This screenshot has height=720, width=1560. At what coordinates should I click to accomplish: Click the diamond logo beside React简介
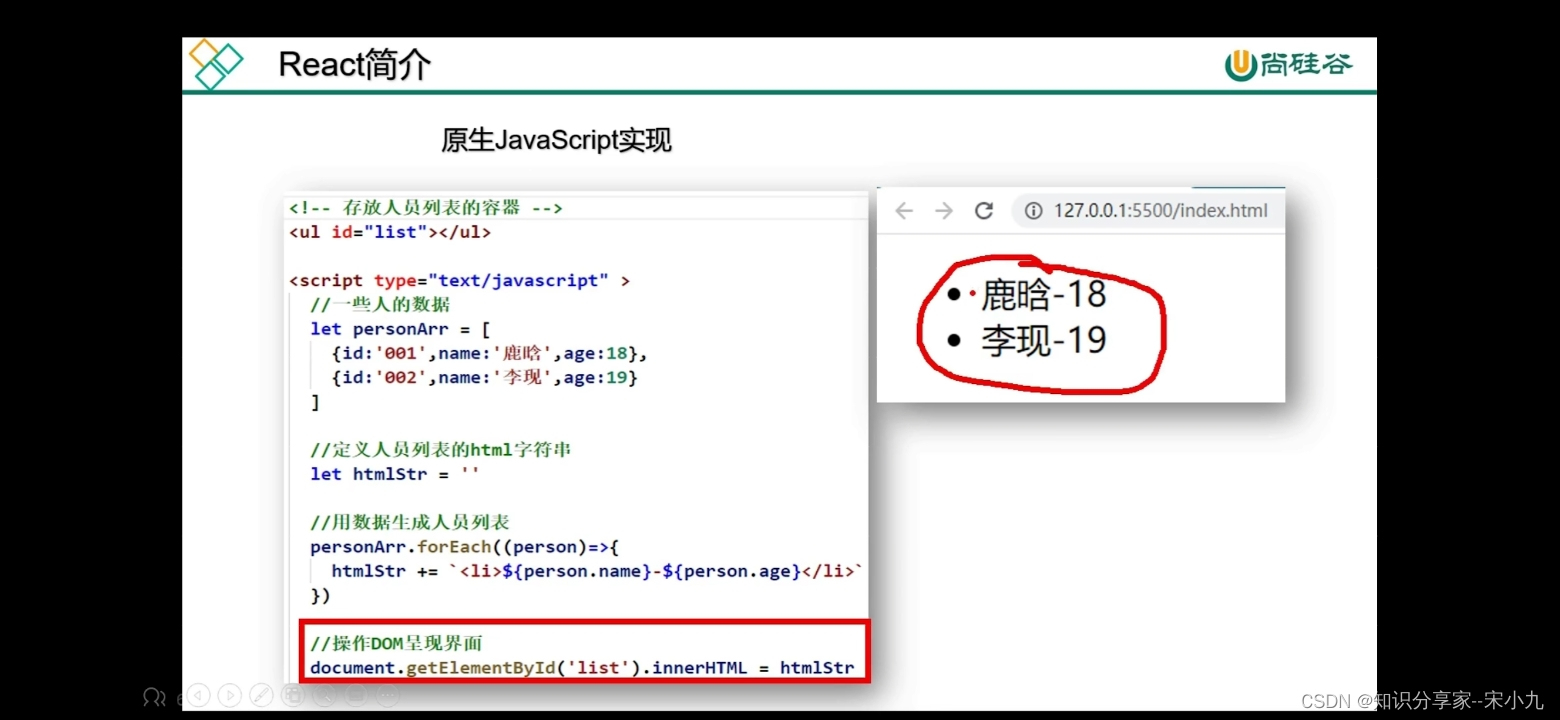[x=216, y=63]
